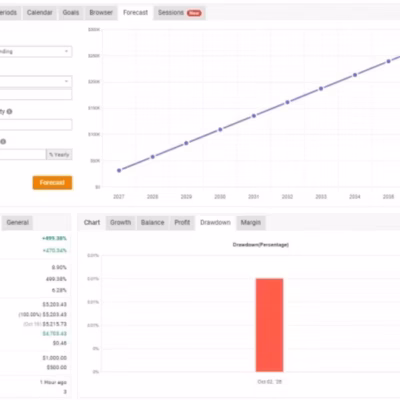Click the info icon next to "ty" label

click(x=9, y=112)
